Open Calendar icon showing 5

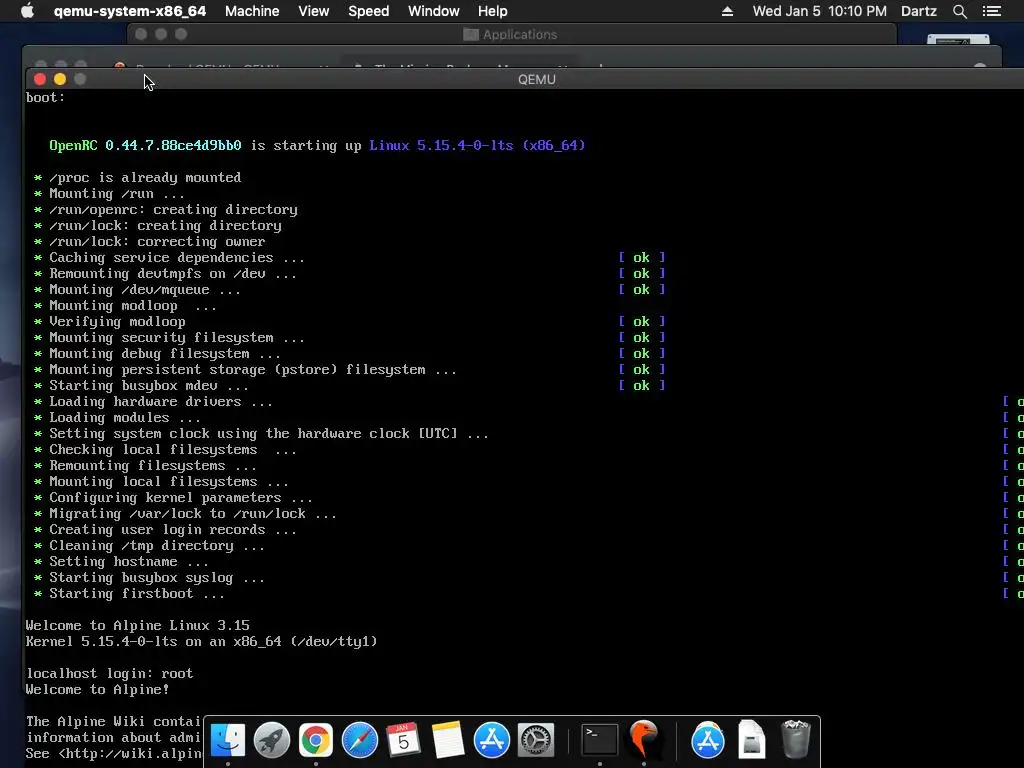404,740
